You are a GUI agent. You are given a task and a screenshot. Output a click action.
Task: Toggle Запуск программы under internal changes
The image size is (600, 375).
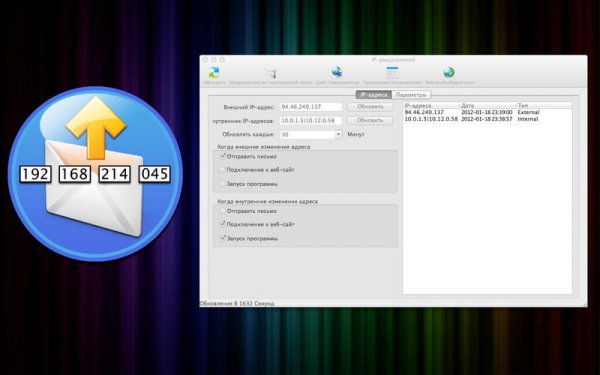223,238
